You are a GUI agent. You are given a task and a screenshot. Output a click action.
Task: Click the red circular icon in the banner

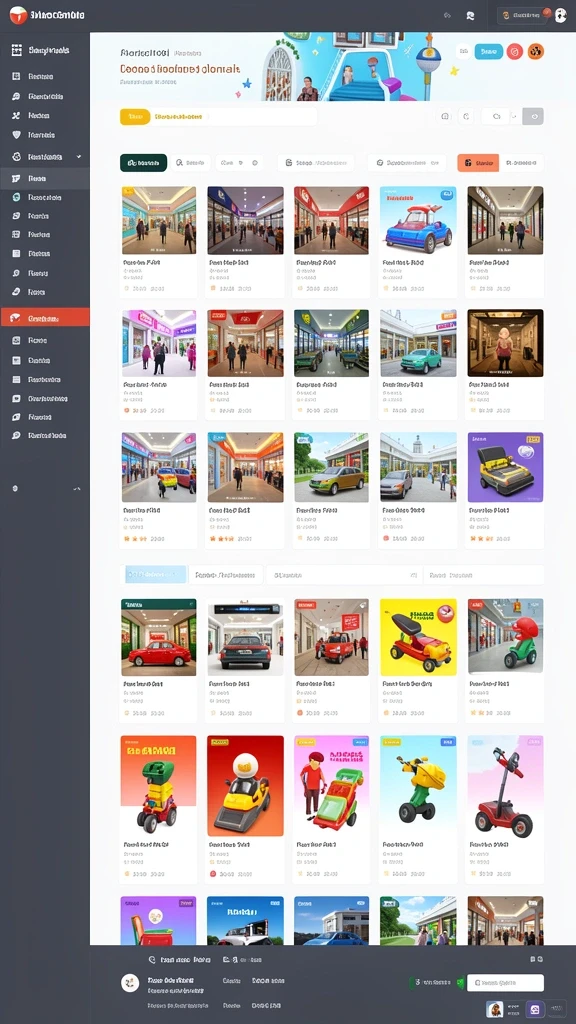click(x=515, y=52)
